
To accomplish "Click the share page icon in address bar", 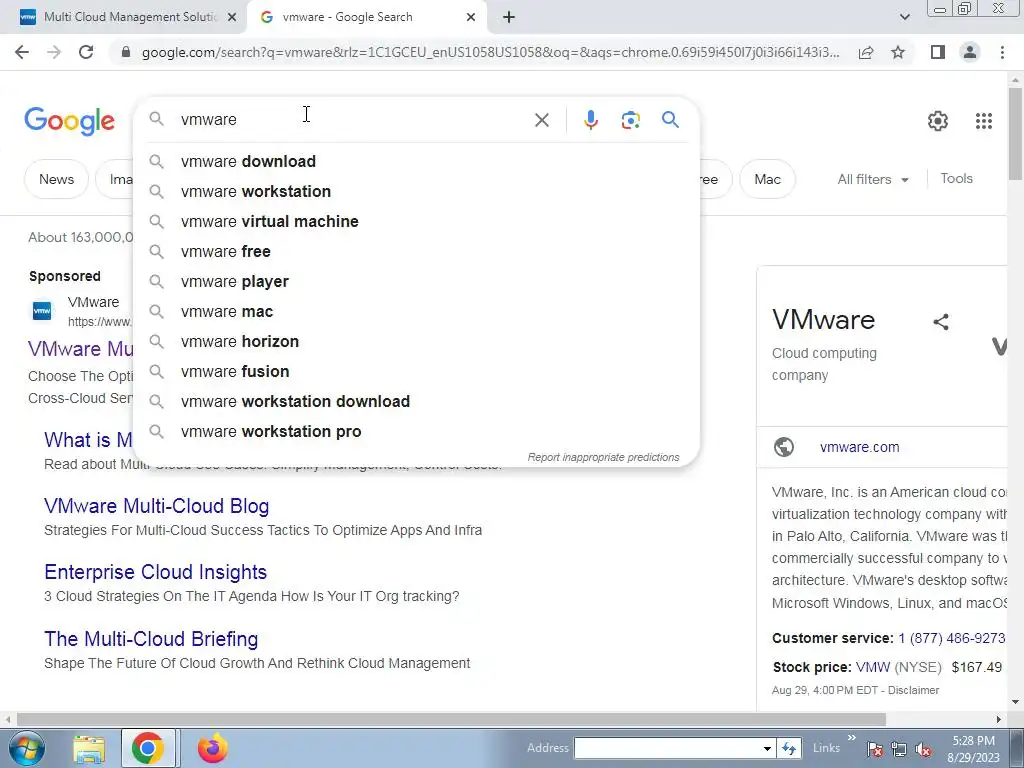I will [866, 52].
